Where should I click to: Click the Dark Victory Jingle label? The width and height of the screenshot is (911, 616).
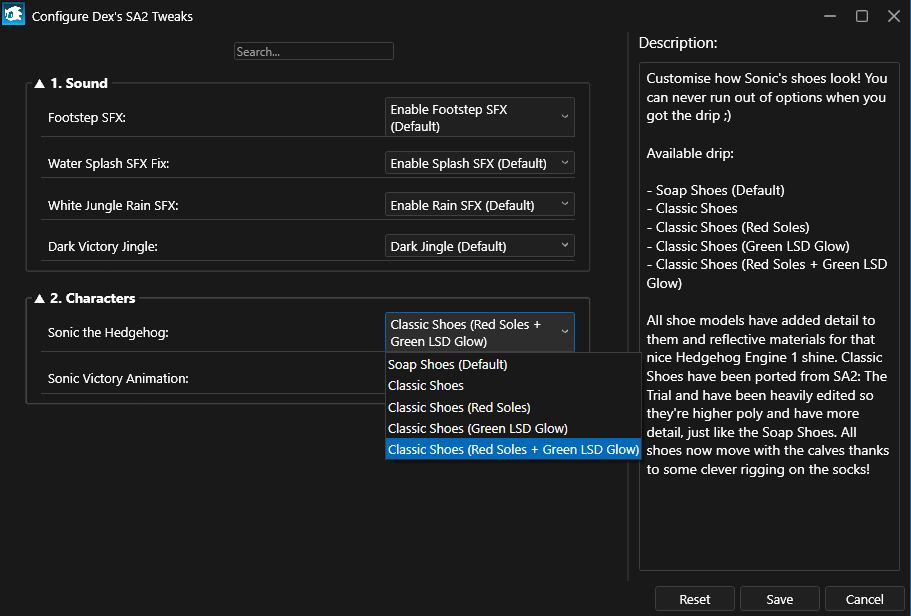pos(102,246)
